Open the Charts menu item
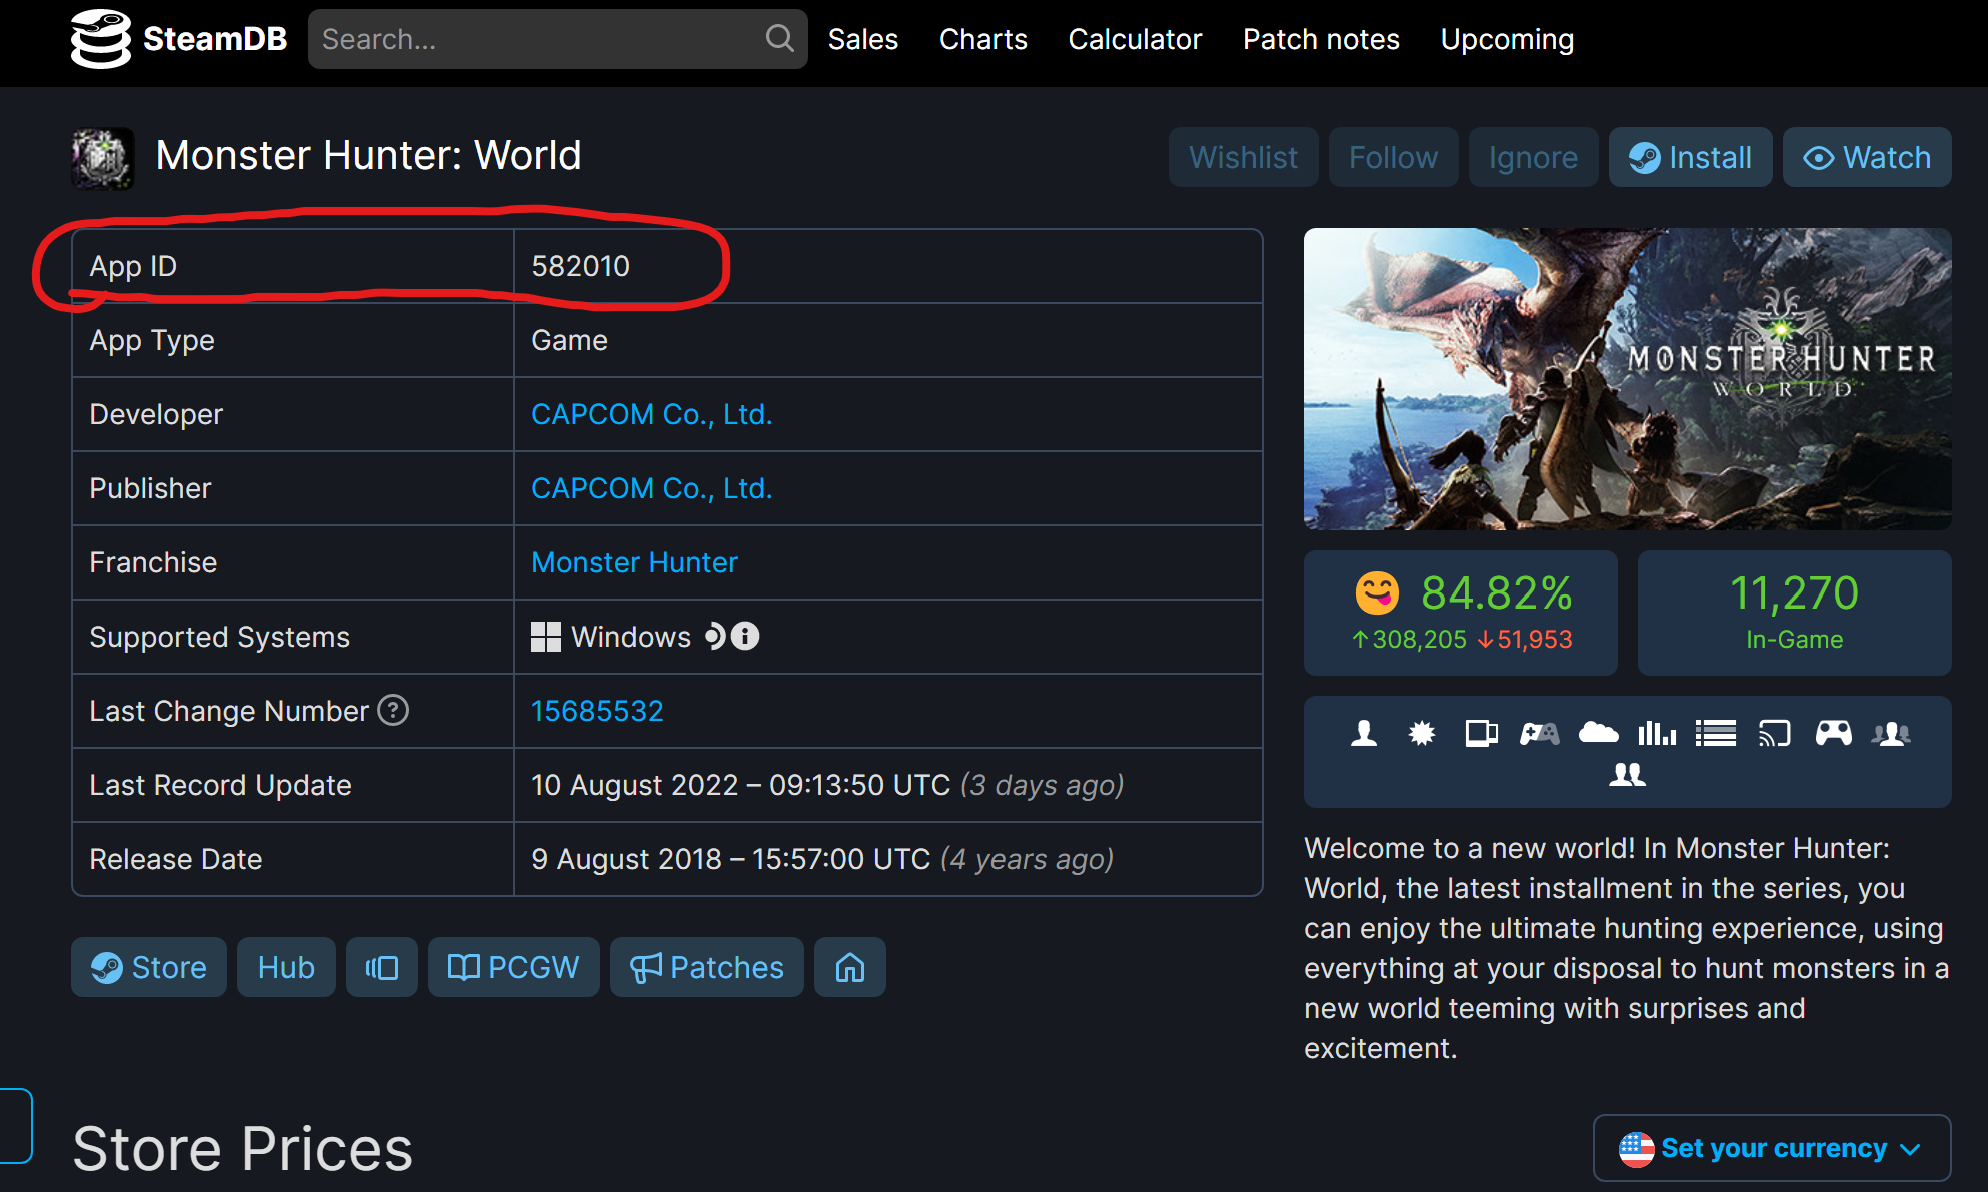The image size is (1988, 1192). (x=982, y=39)
